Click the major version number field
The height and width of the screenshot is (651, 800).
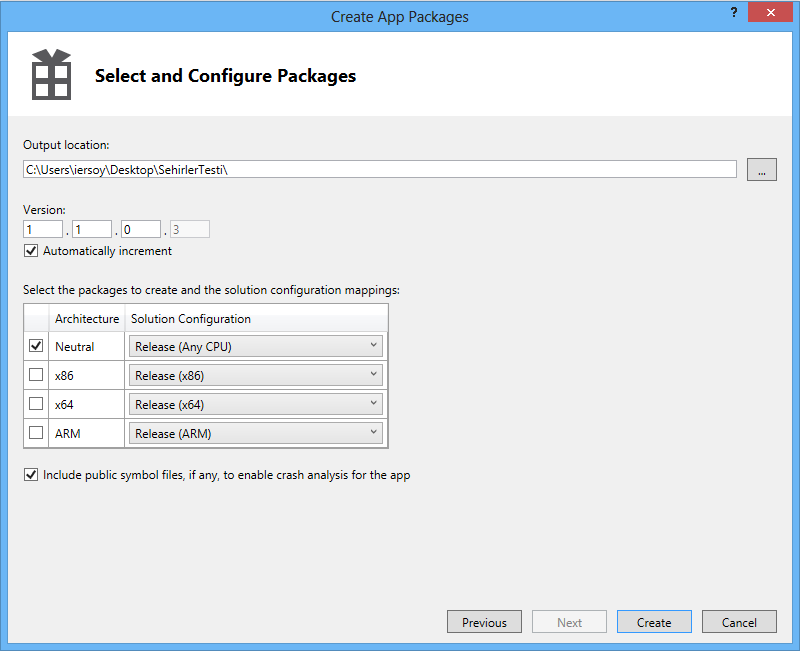click(43, 230)
